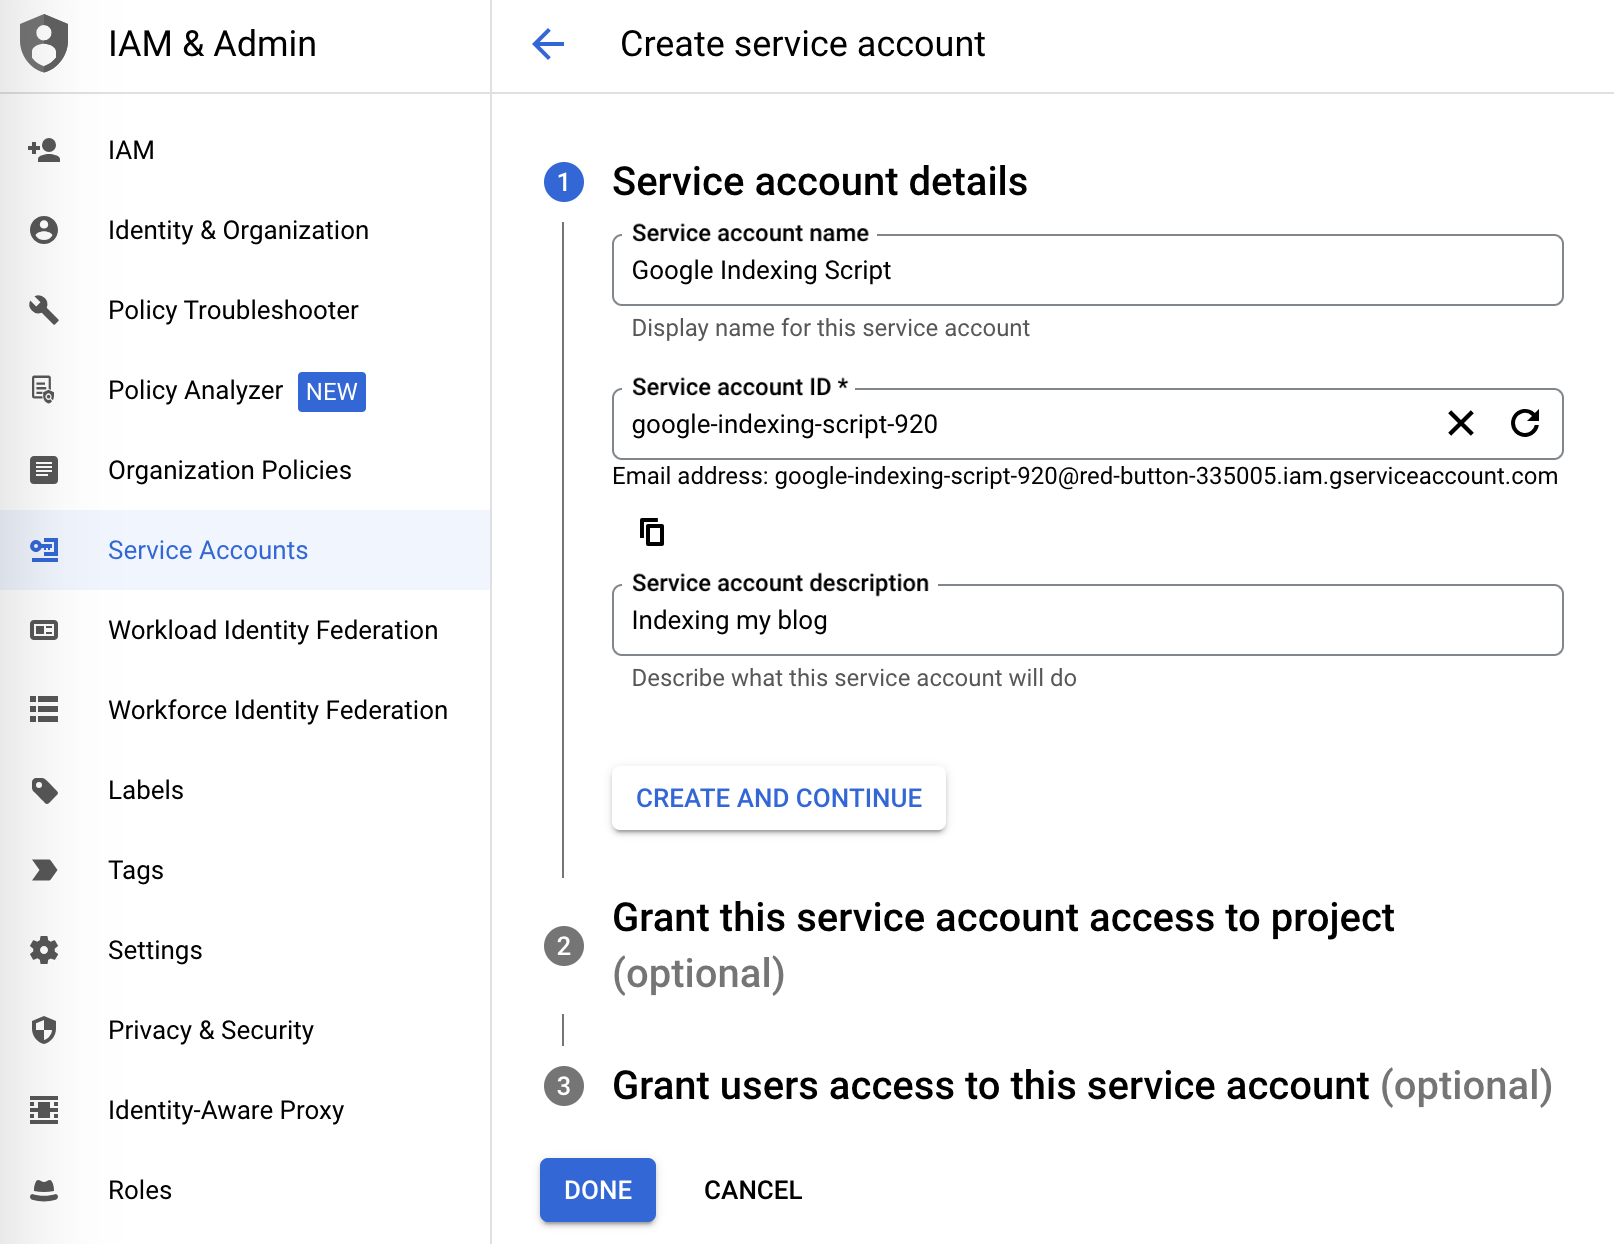This screenshot has height=1244, width=1614.
Task: Open Identity-Aware Proxy page
Action: click(245, 1110)
